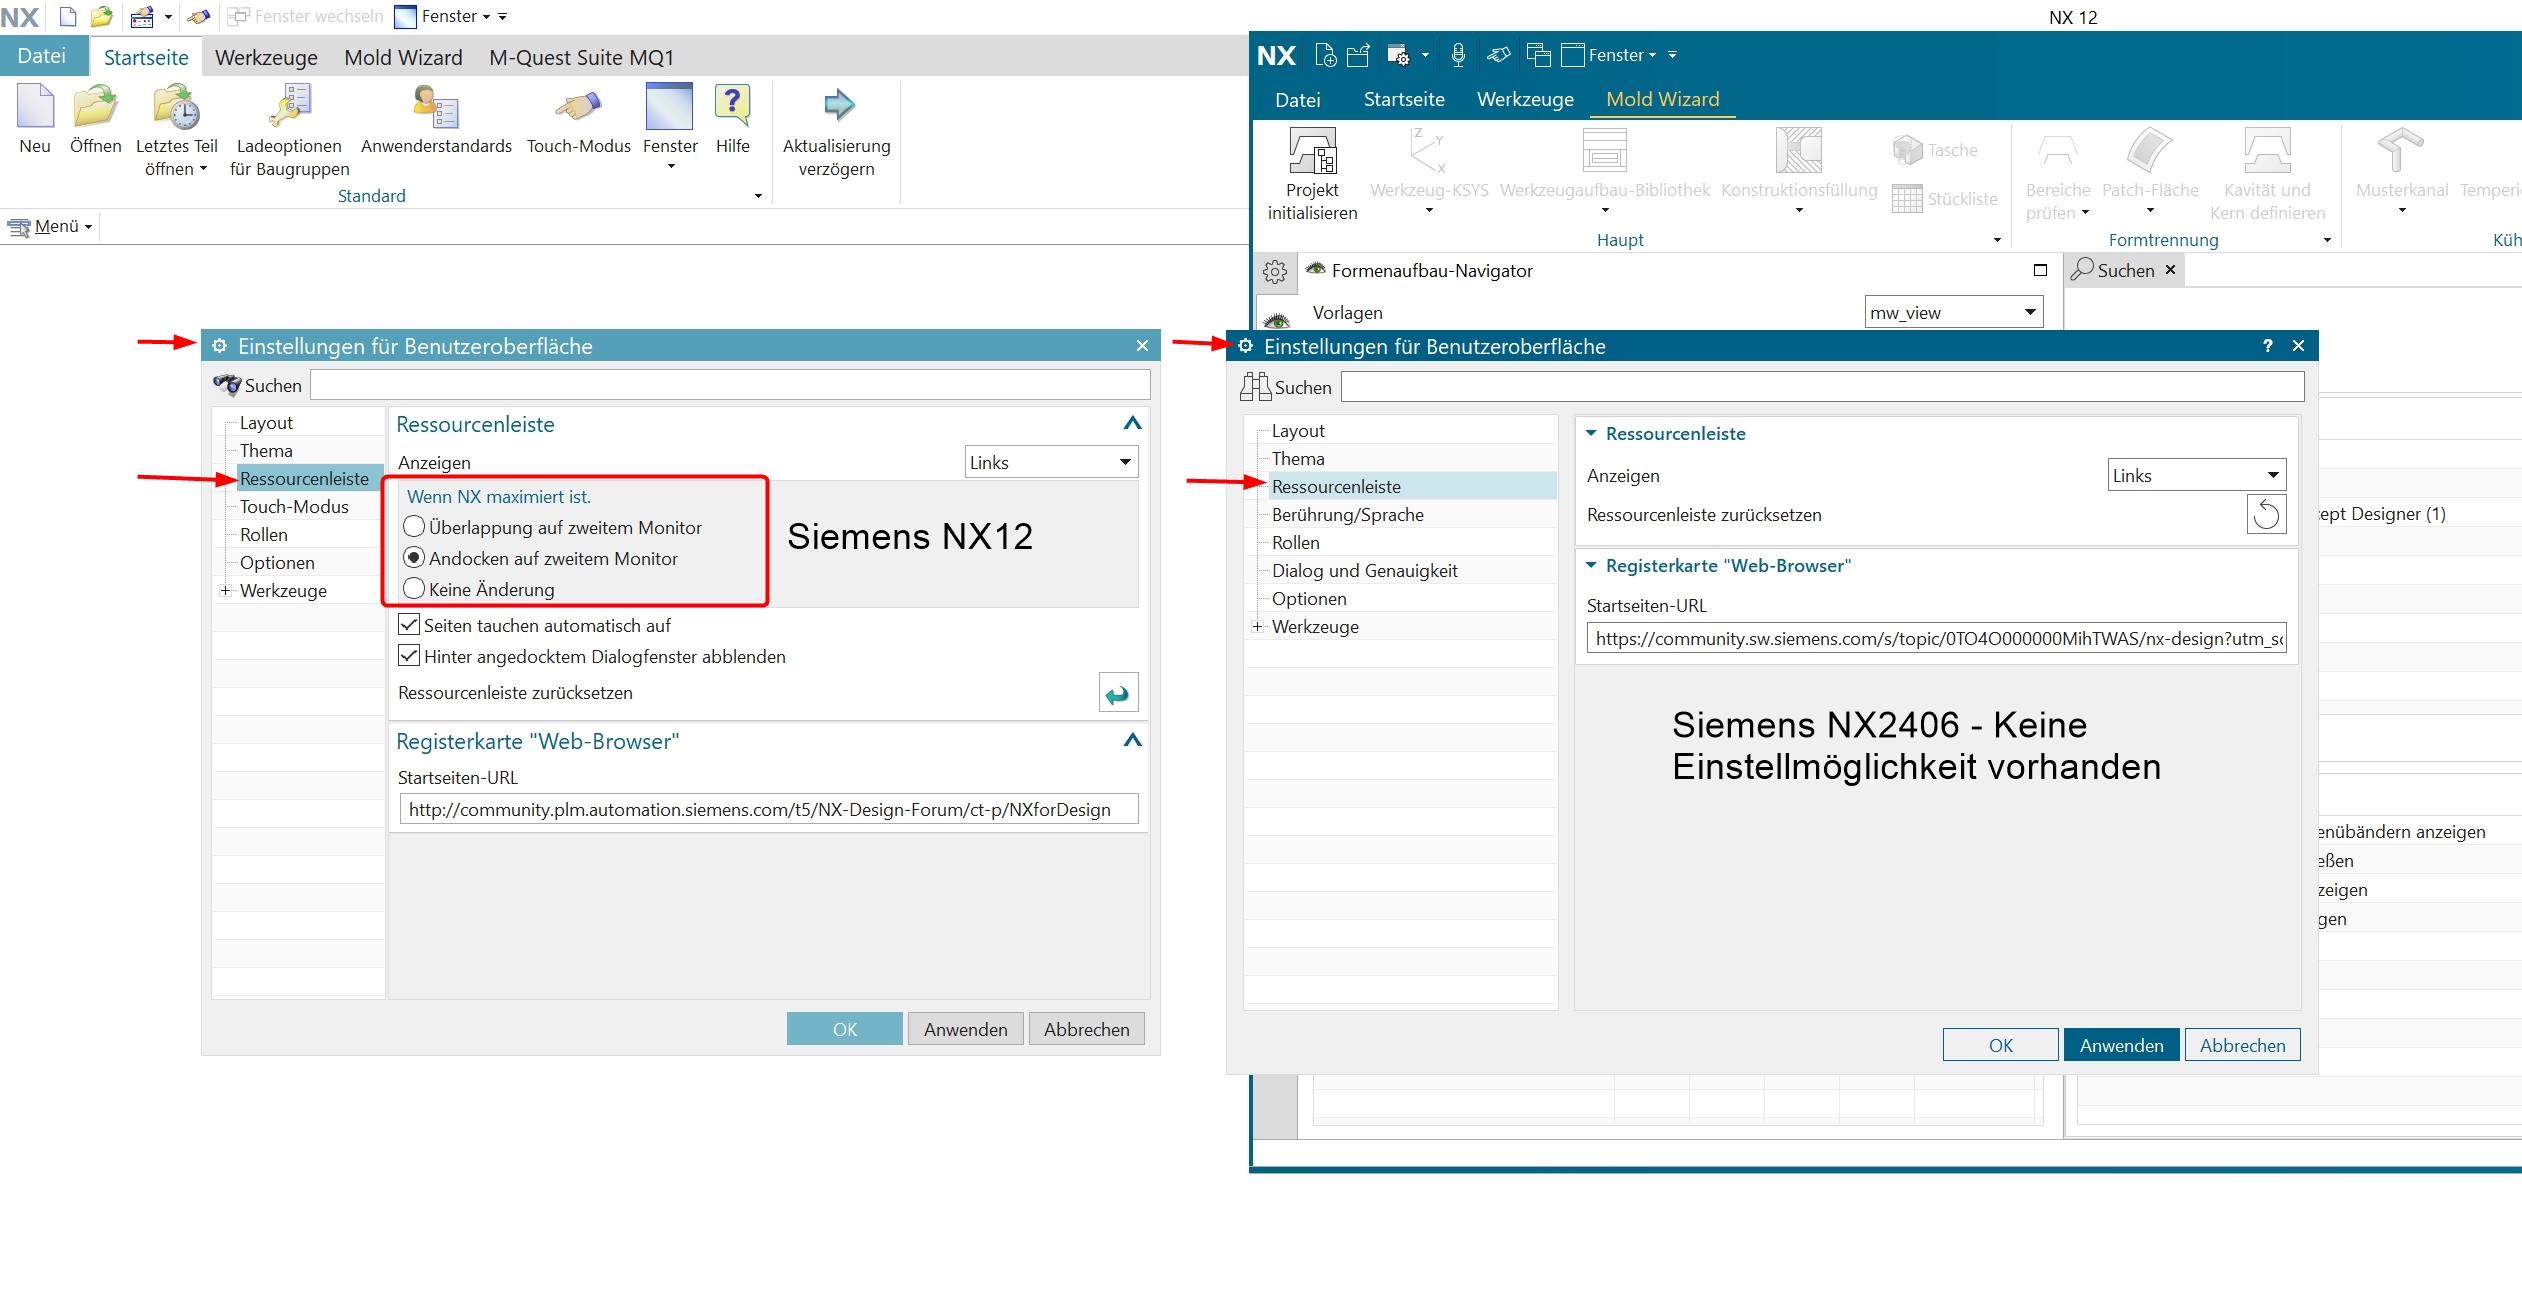The height and width of the screenshot is (1291, 2522).
Task: Select Dialog und Genauigkeit tree item
Action: 1364,571
